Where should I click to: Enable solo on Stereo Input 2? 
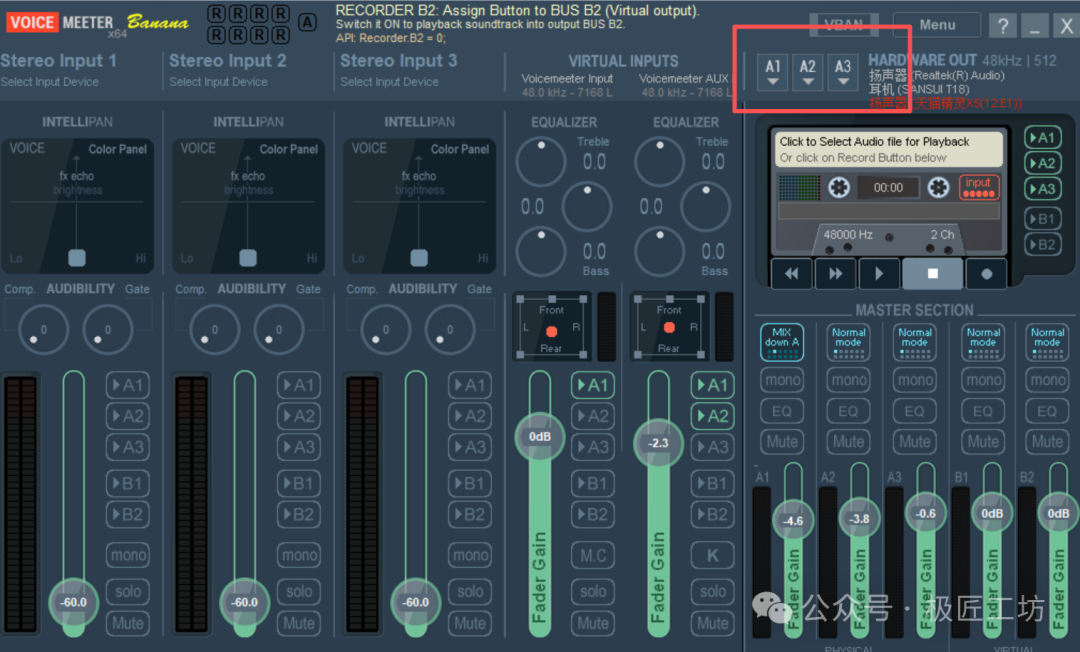(x=299, y=591)
